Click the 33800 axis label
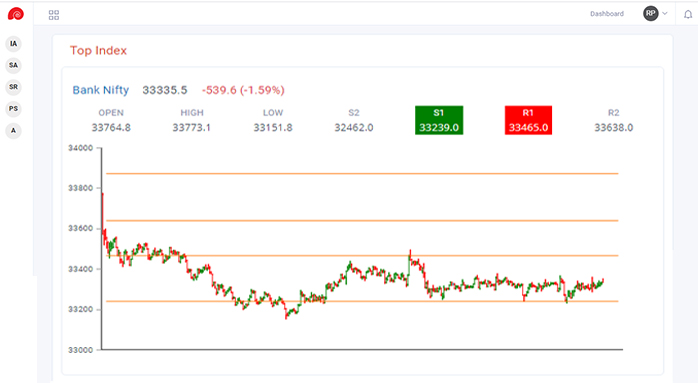The width and height of the screenshot is (698, 383). (x=81, y=188)
